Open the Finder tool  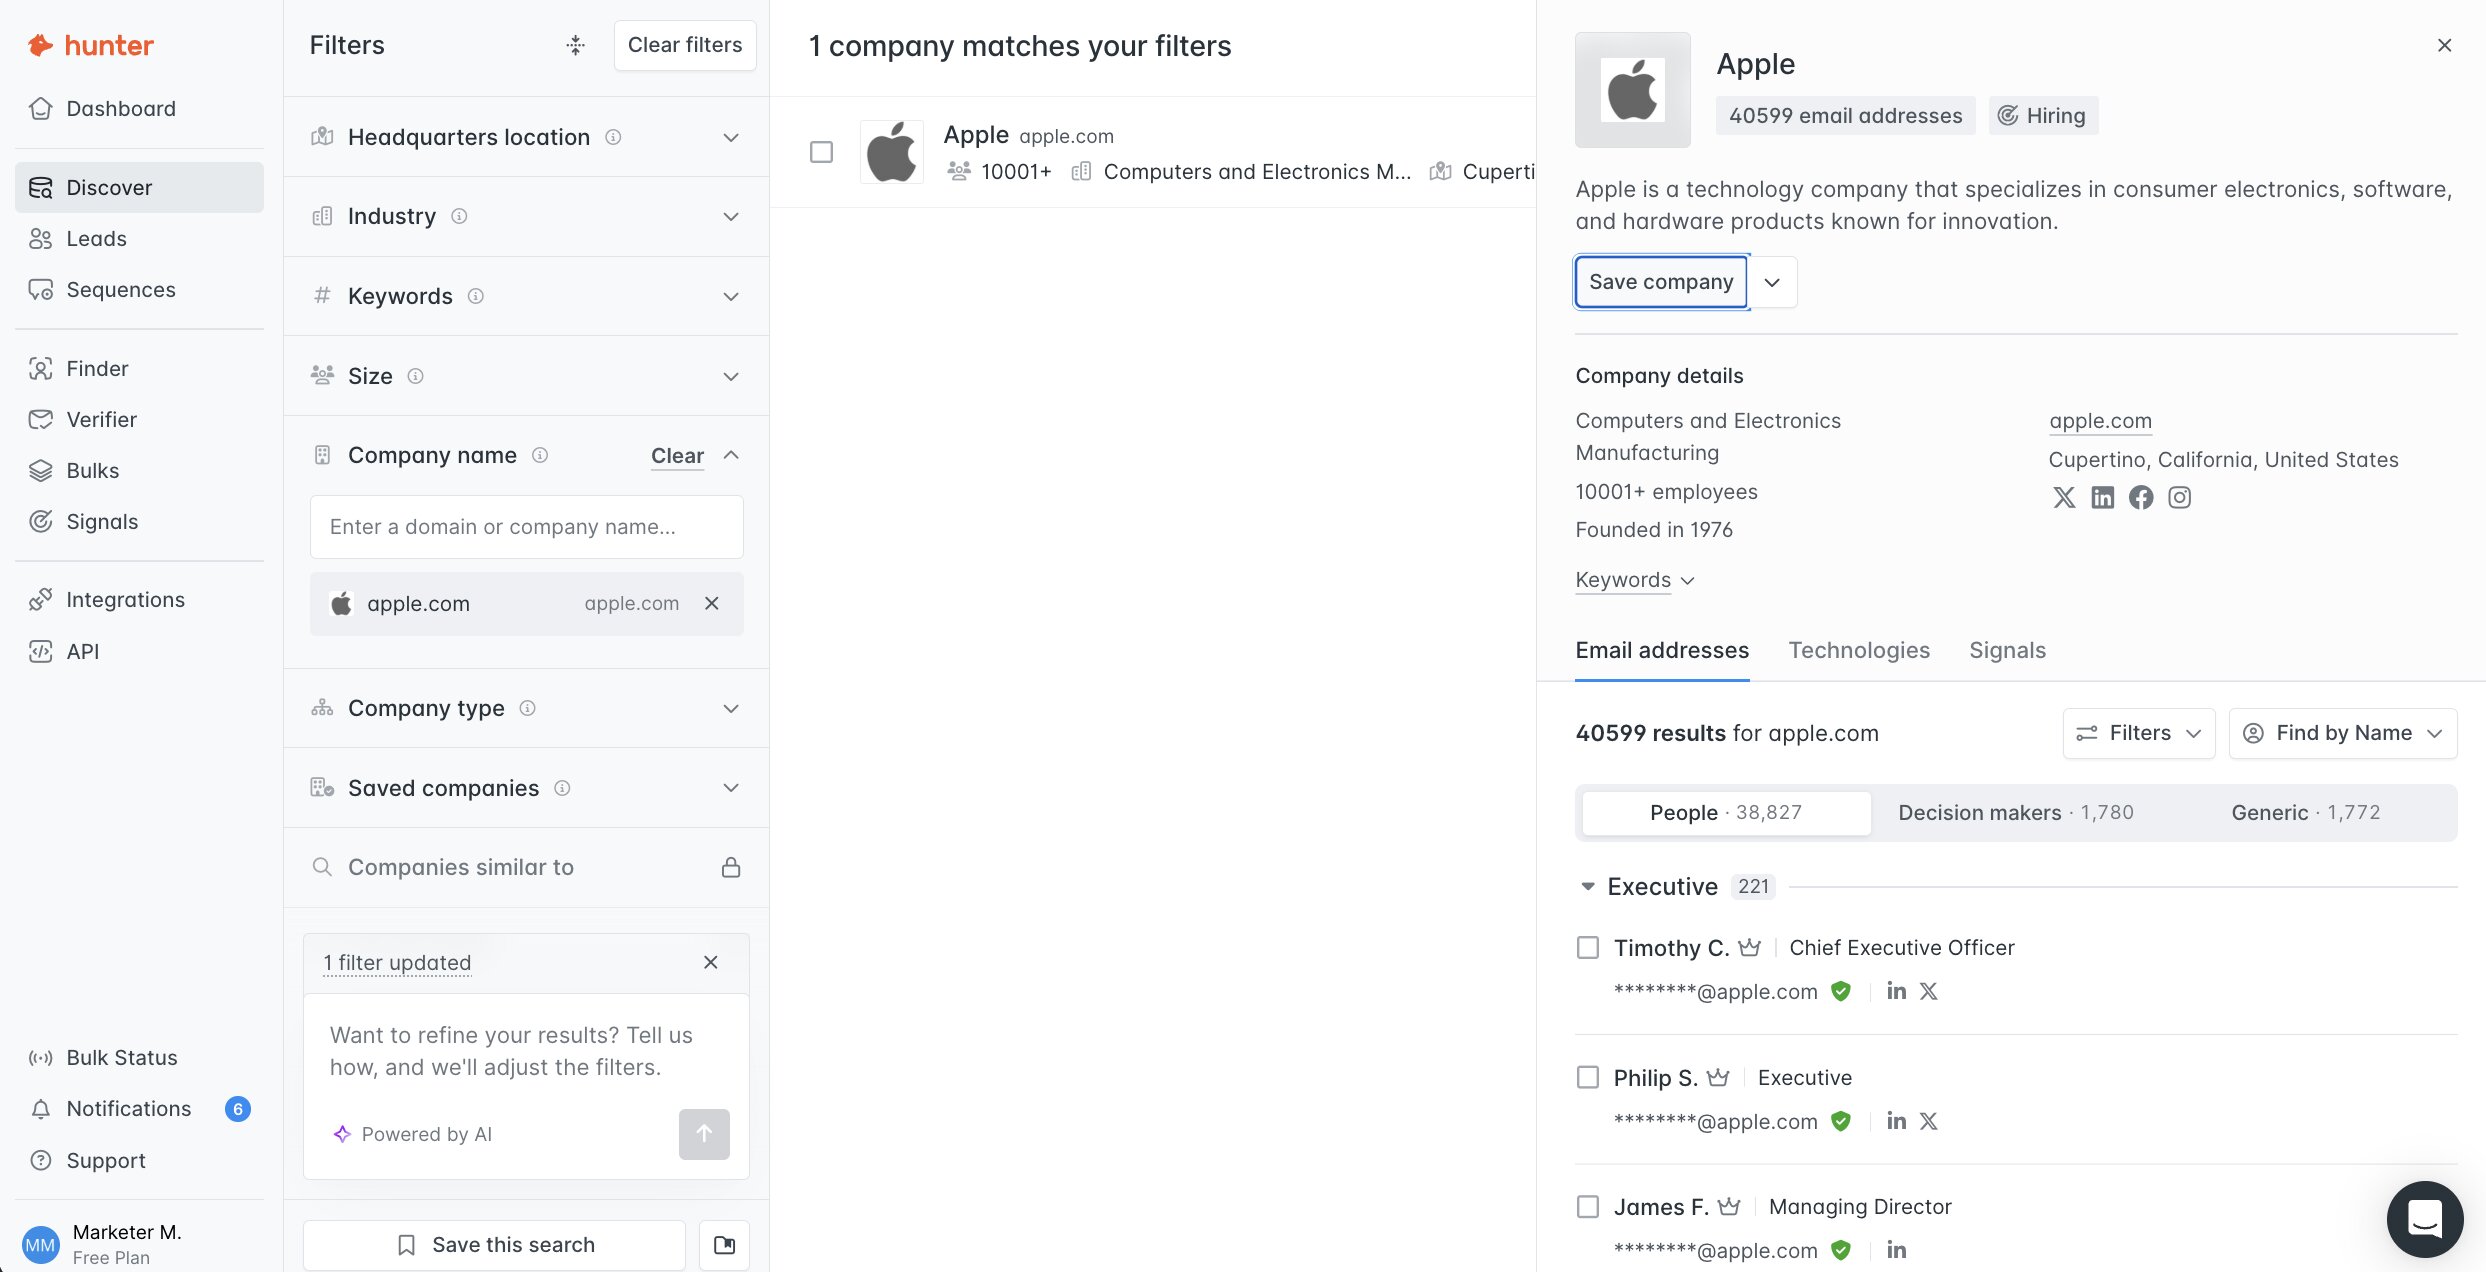click(139, 368)
